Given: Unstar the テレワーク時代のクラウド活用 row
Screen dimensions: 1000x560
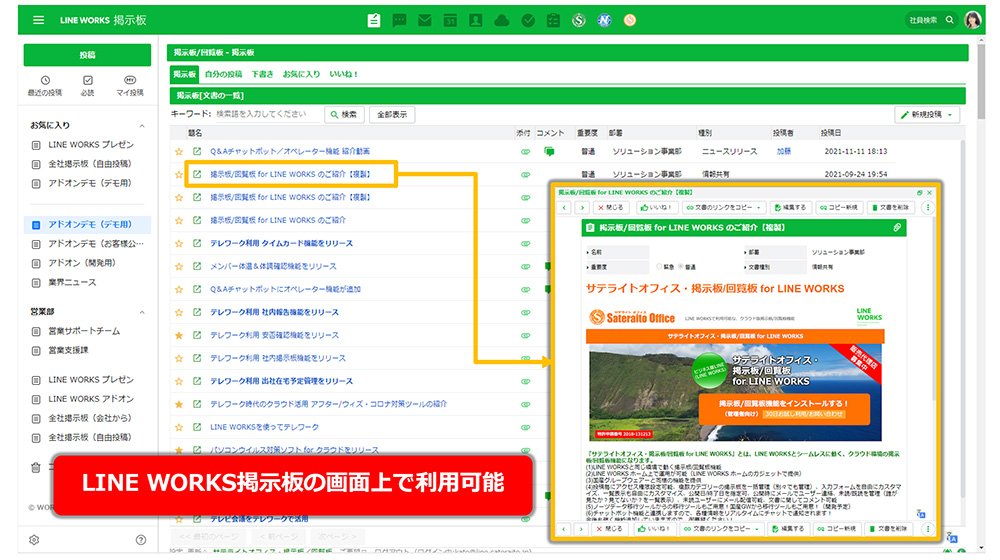Looking at the screenshot, I should (x=179, y=404).
